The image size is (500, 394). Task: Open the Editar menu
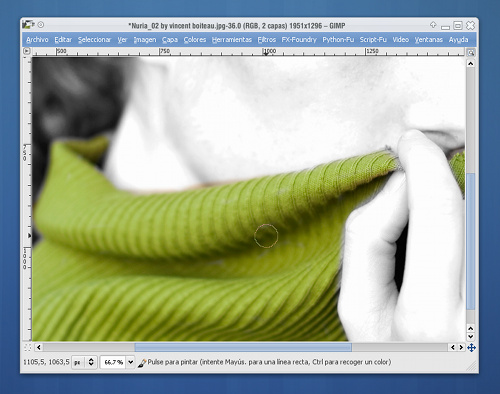point(63,40)
